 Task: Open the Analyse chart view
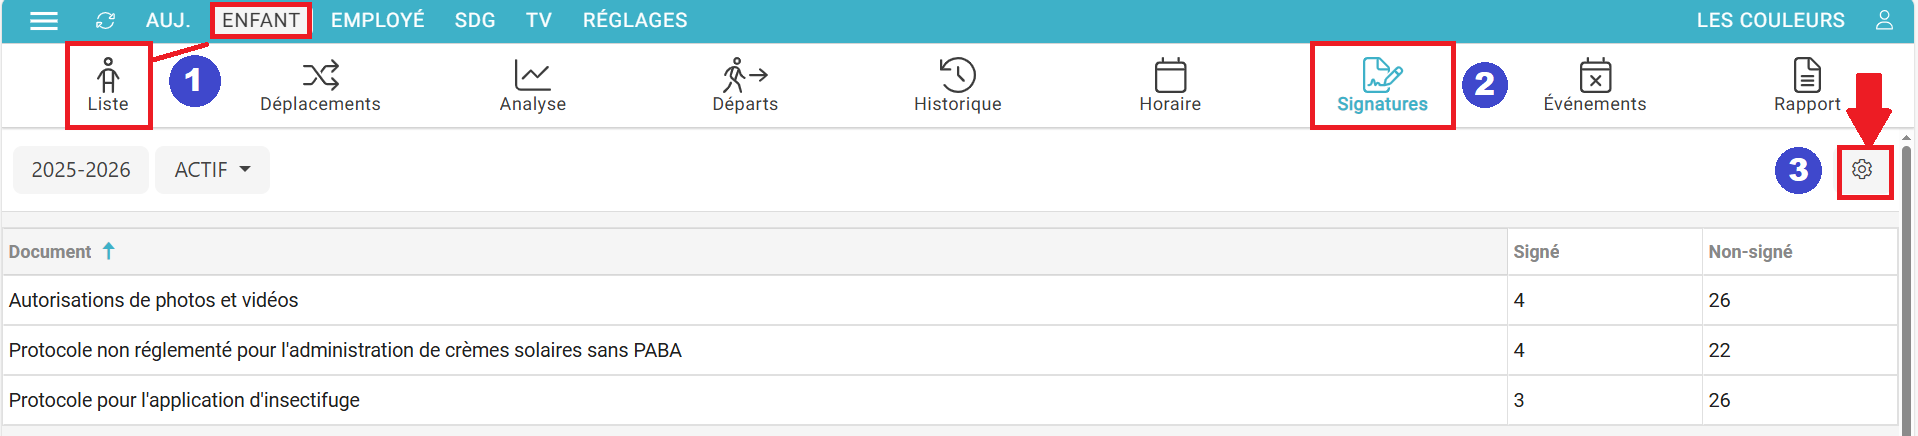[x=532, y=86]
